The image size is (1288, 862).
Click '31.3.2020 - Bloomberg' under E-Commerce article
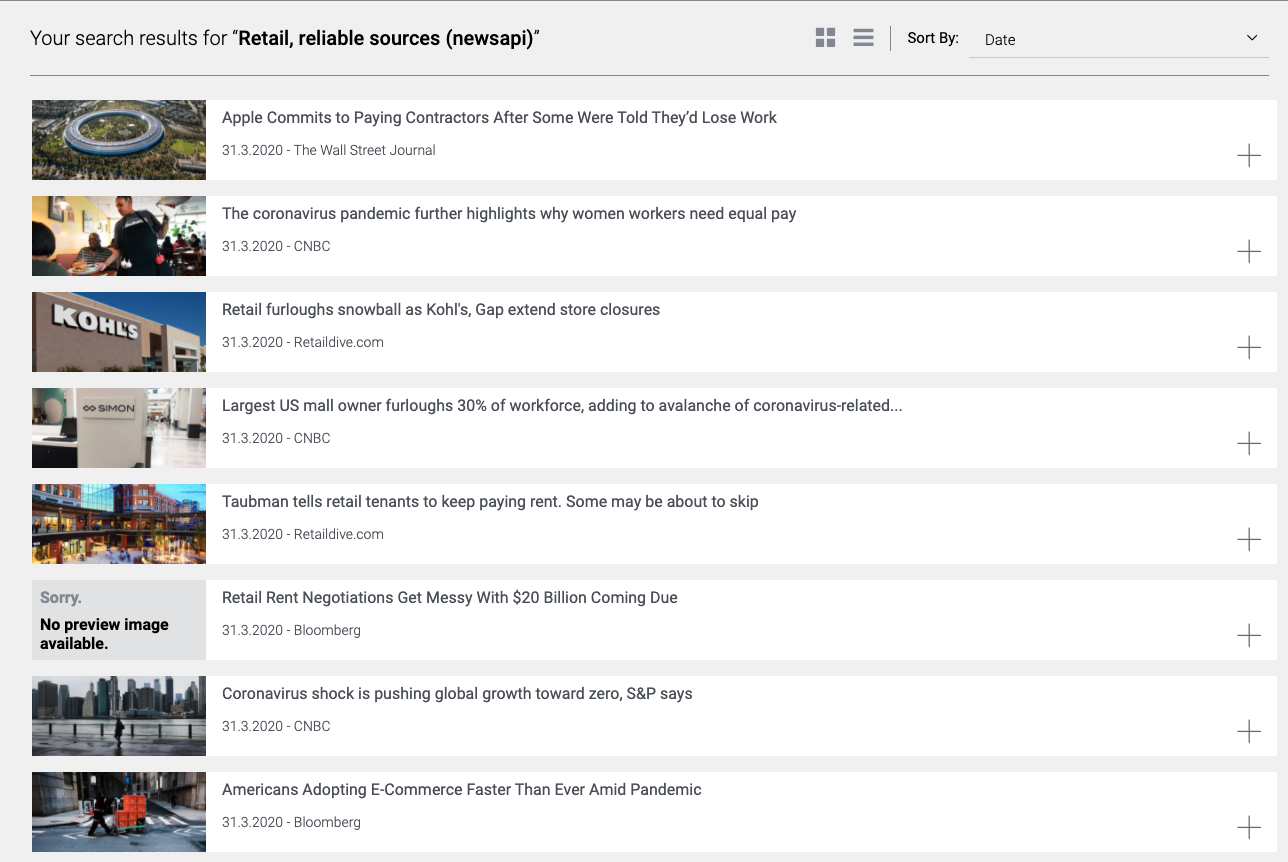point(291,822)
